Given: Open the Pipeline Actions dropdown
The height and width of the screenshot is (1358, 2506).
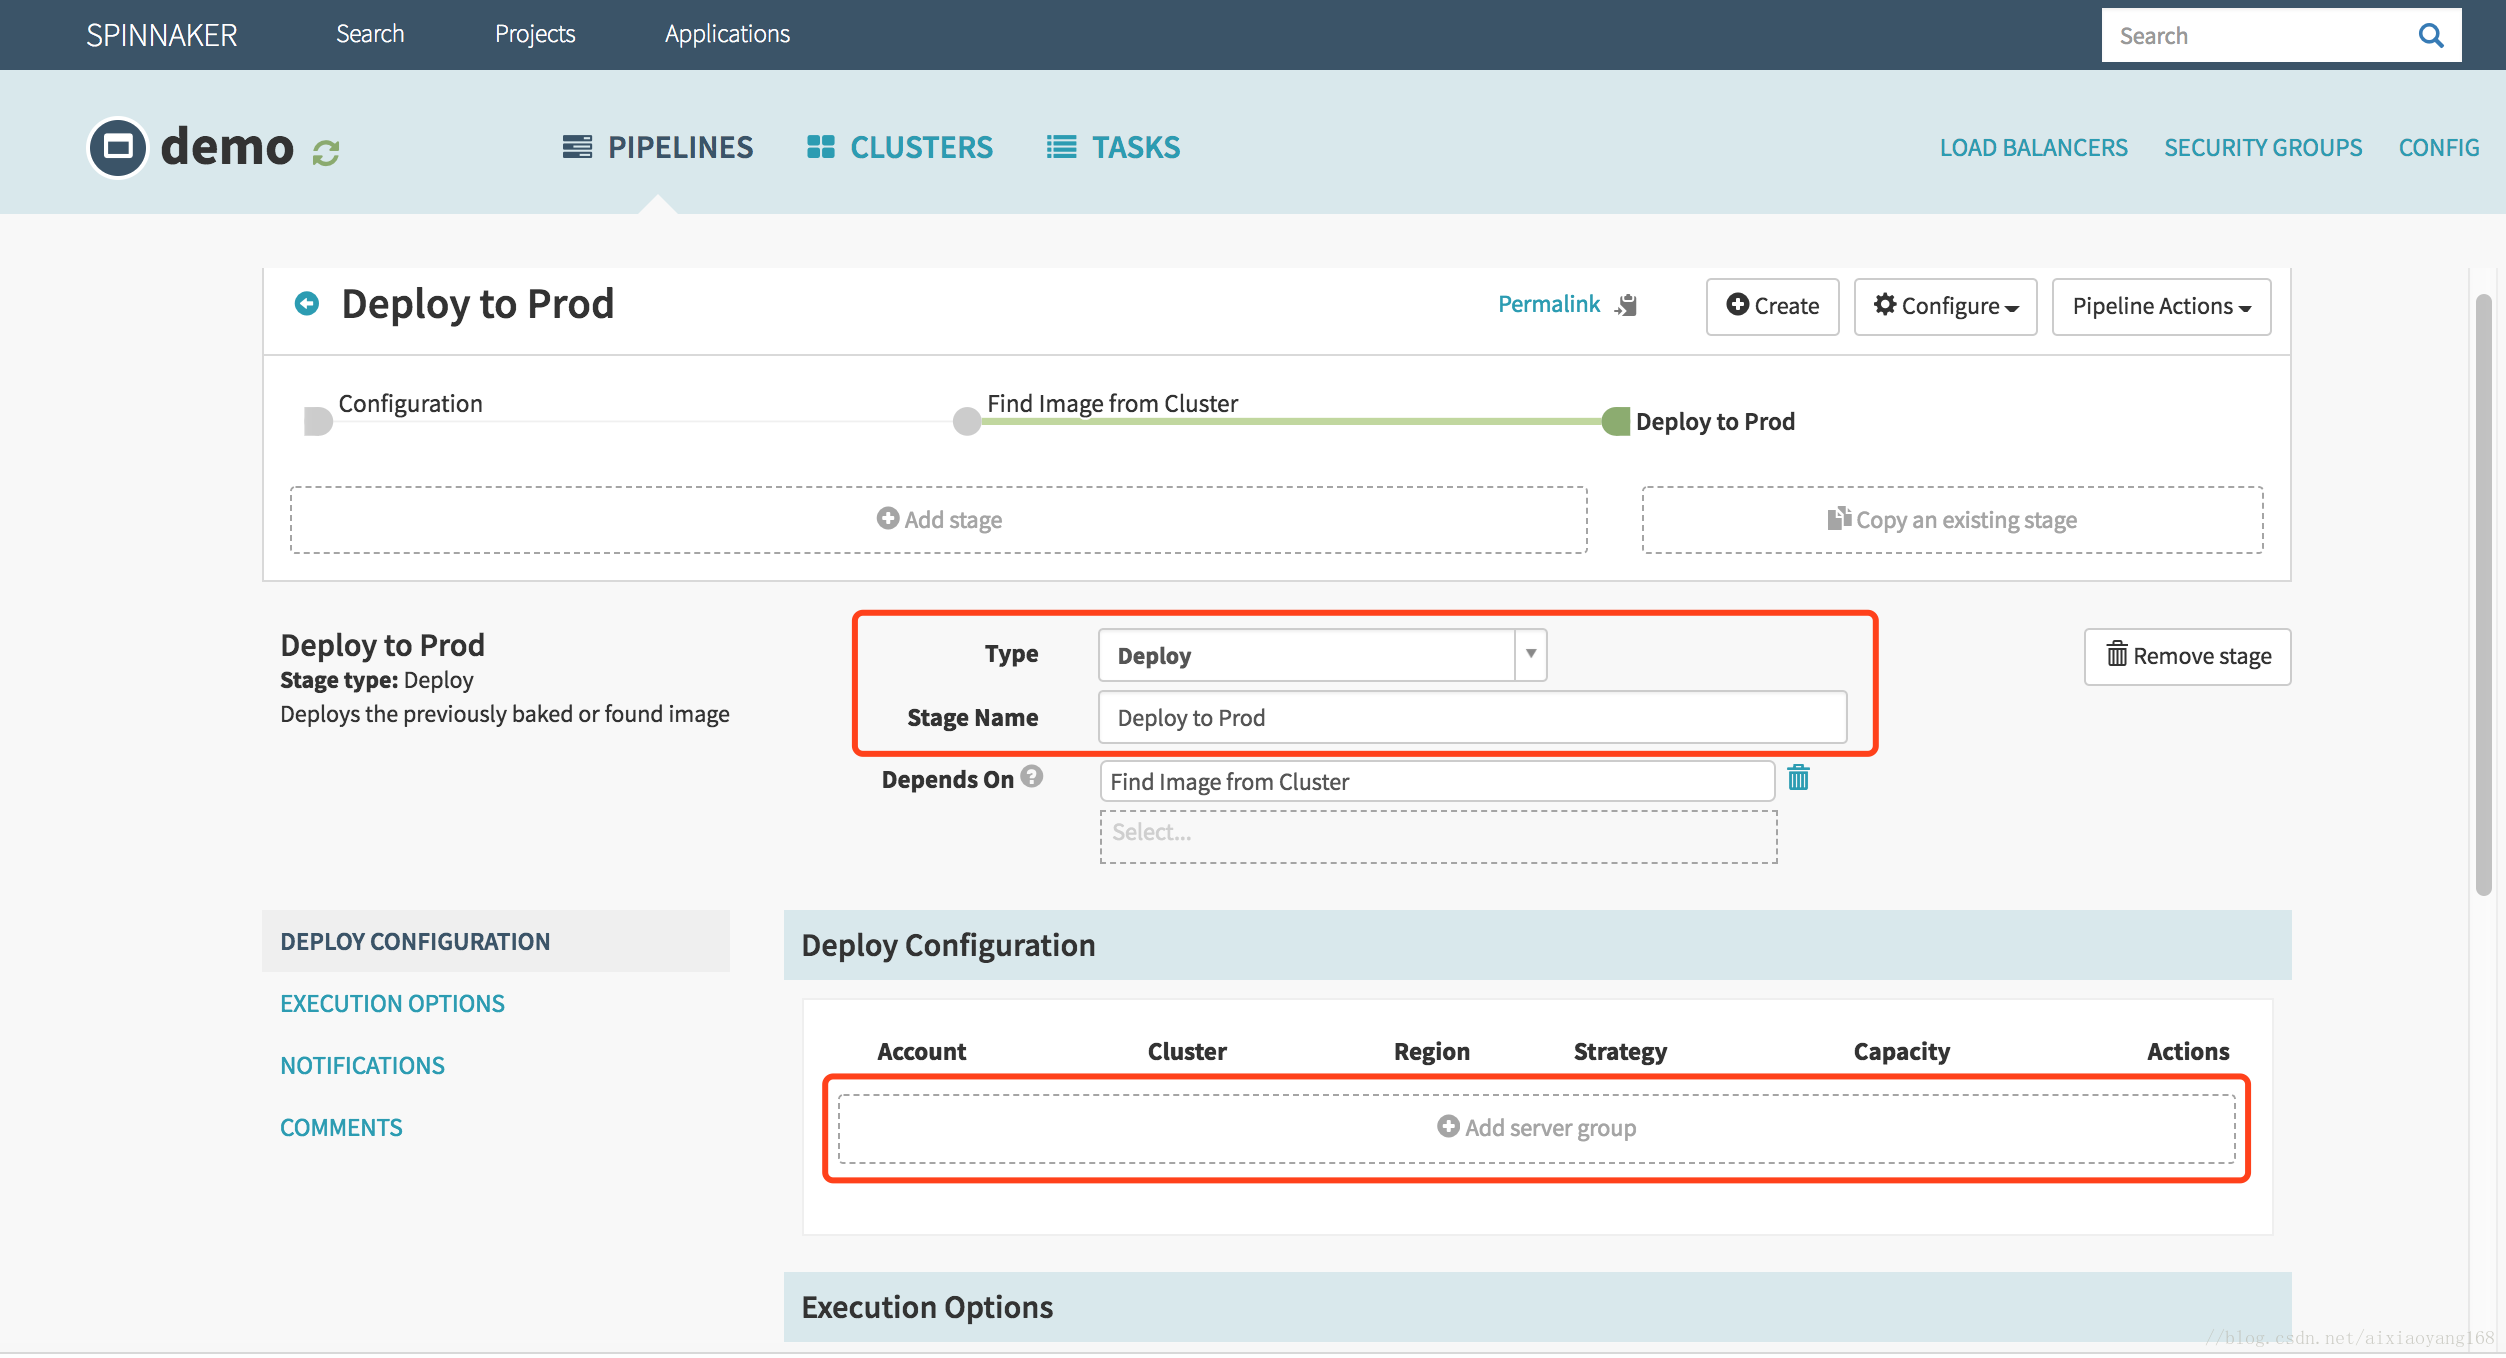Looking at the screenshot, I should click(x=2161, y=306).
